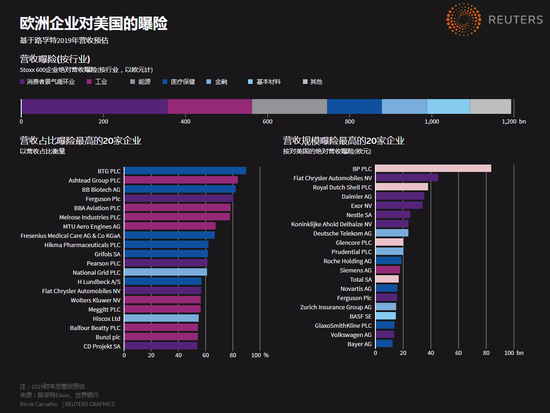This screenshot has height=413, width=550.
Task: Select the grey energy segment of the stacked bar
Action: [x=289, y=106]
